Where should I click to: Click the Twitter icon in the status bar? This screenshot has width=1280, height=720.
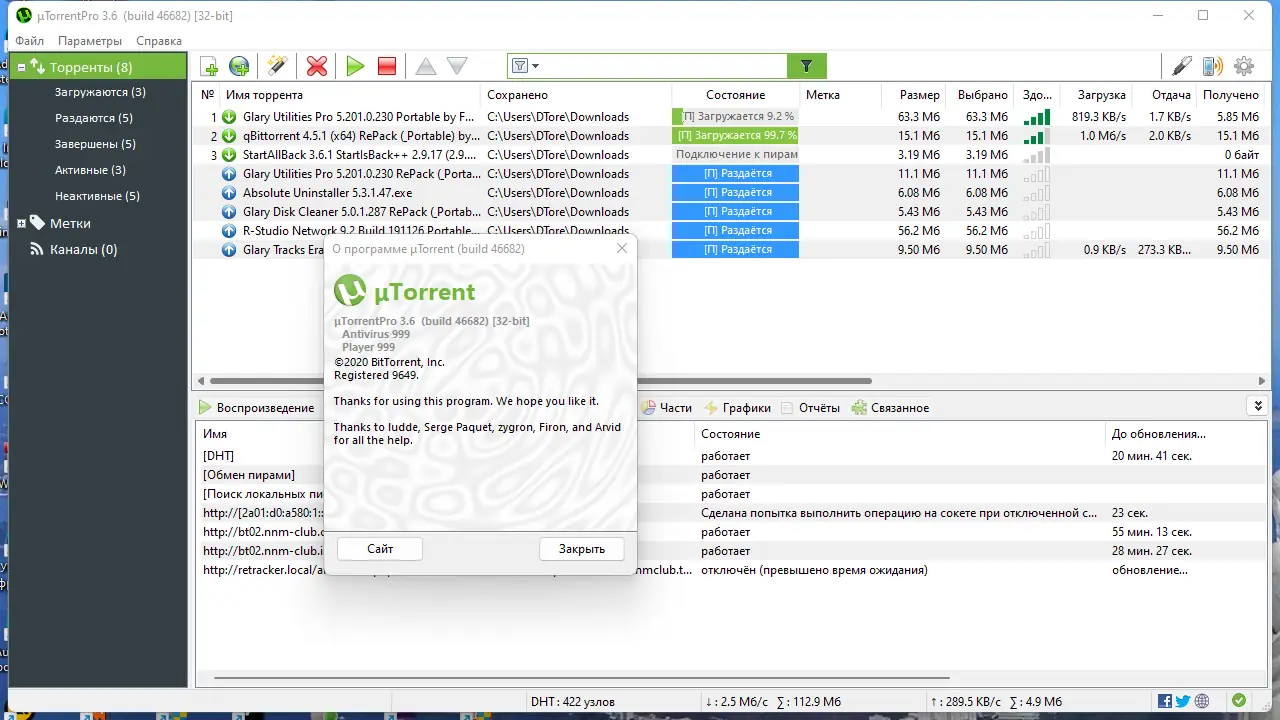point(1183,702)
